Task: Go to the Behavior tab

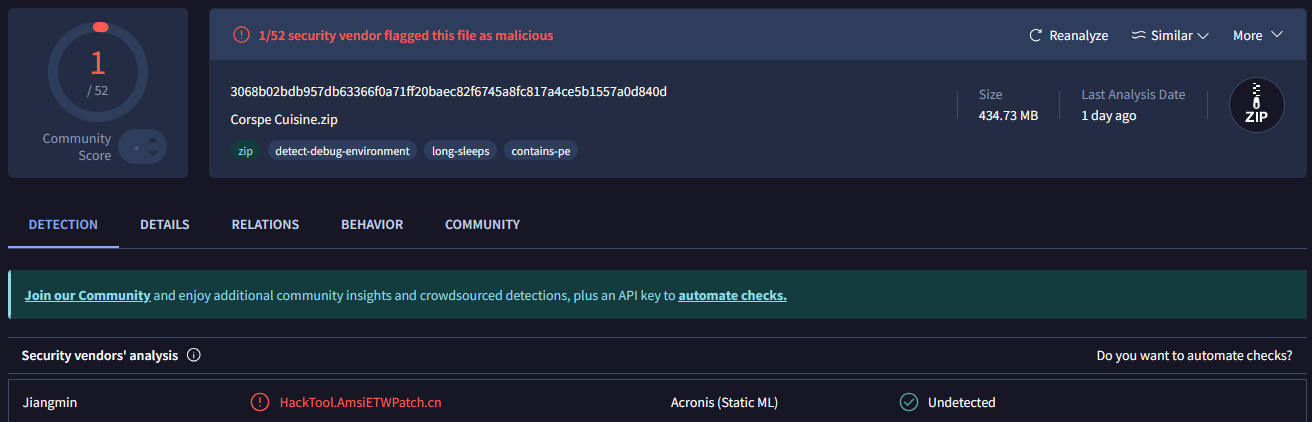Action: click(x=372, y=224)
